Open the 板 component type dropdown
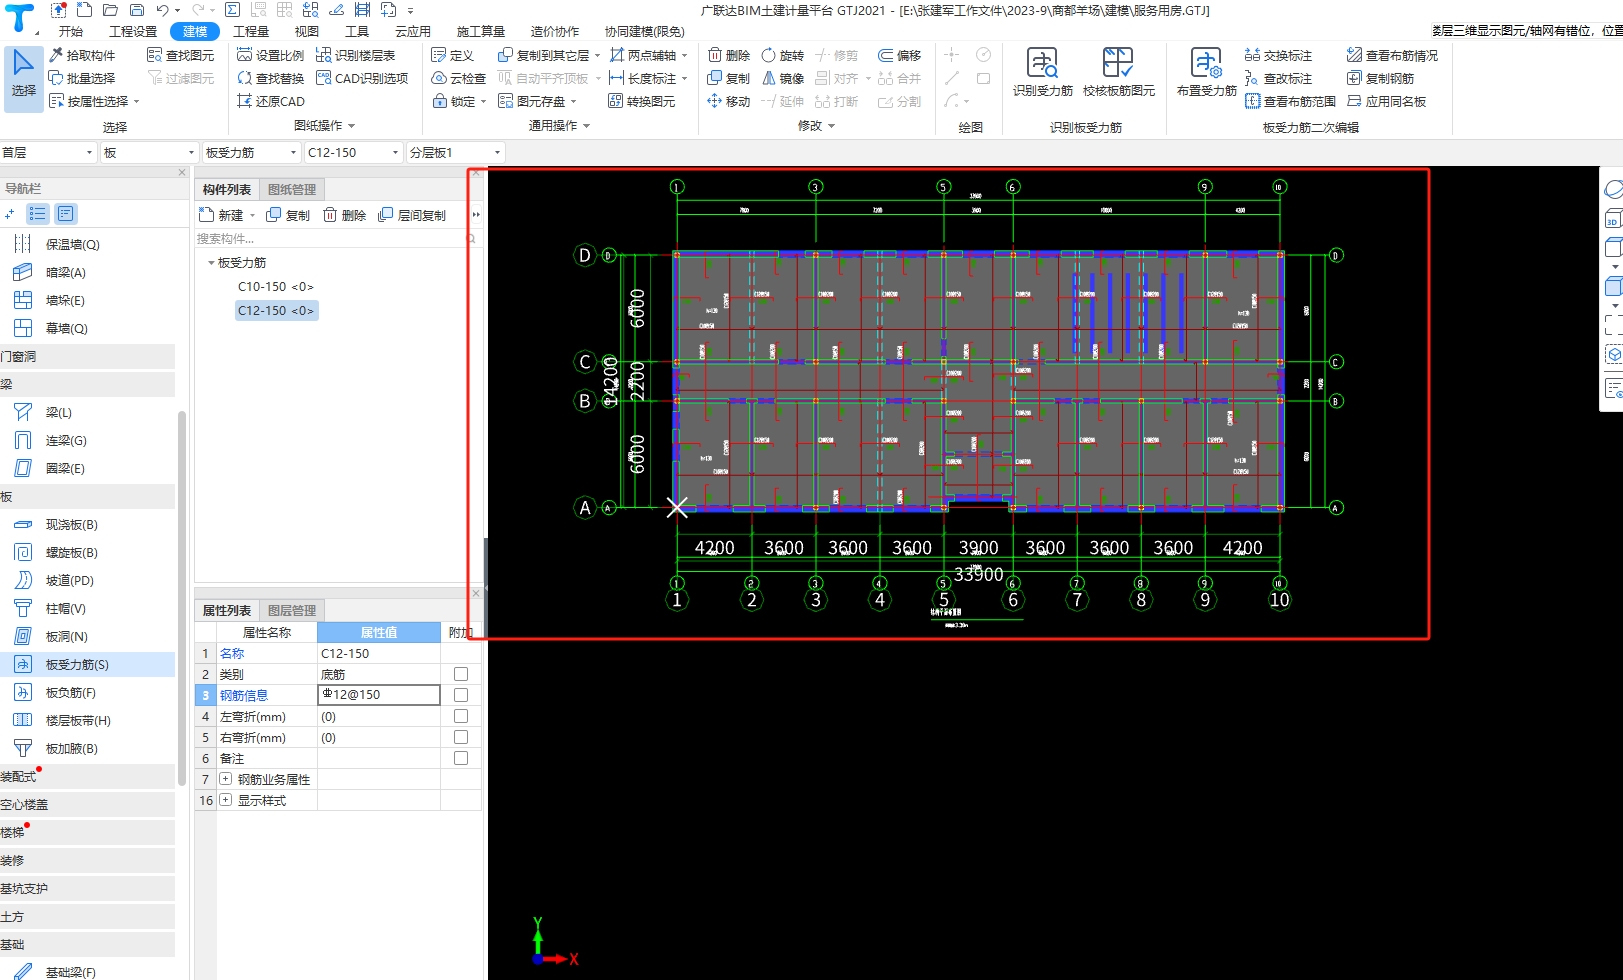1623x980 pixels. [x=149, y=152]
